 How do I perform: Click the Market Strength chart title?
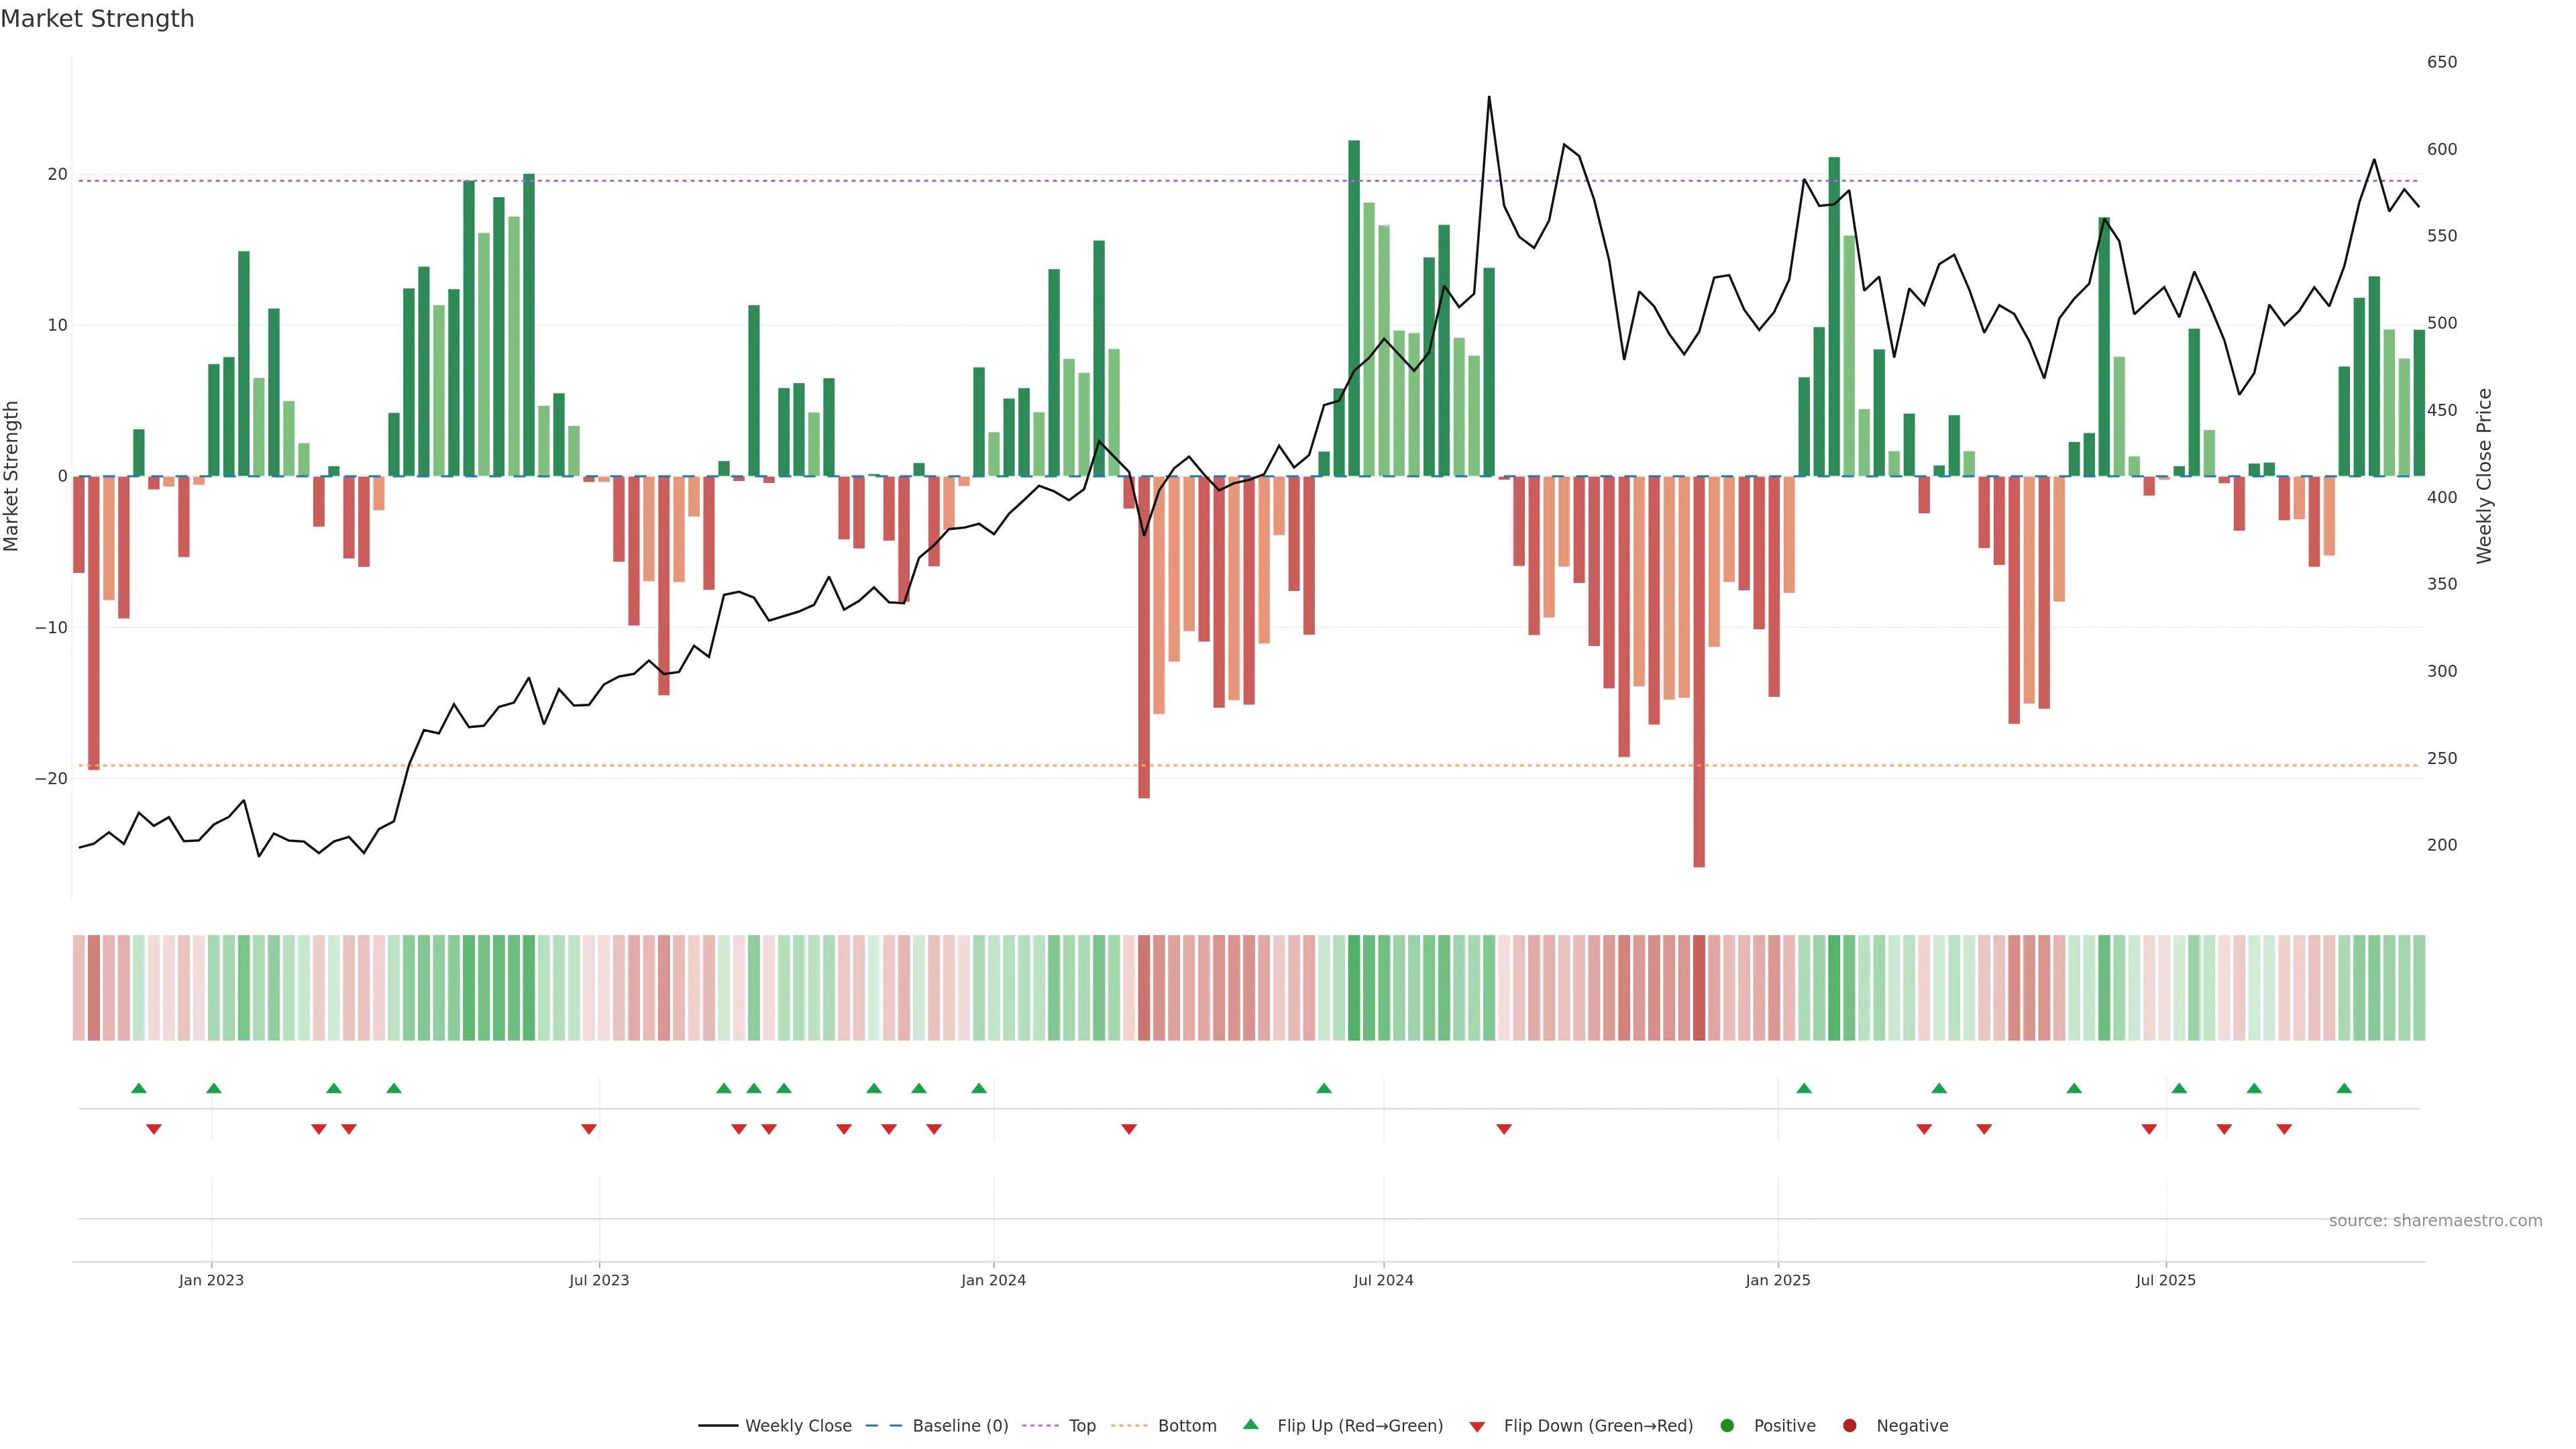click(97, 19)
